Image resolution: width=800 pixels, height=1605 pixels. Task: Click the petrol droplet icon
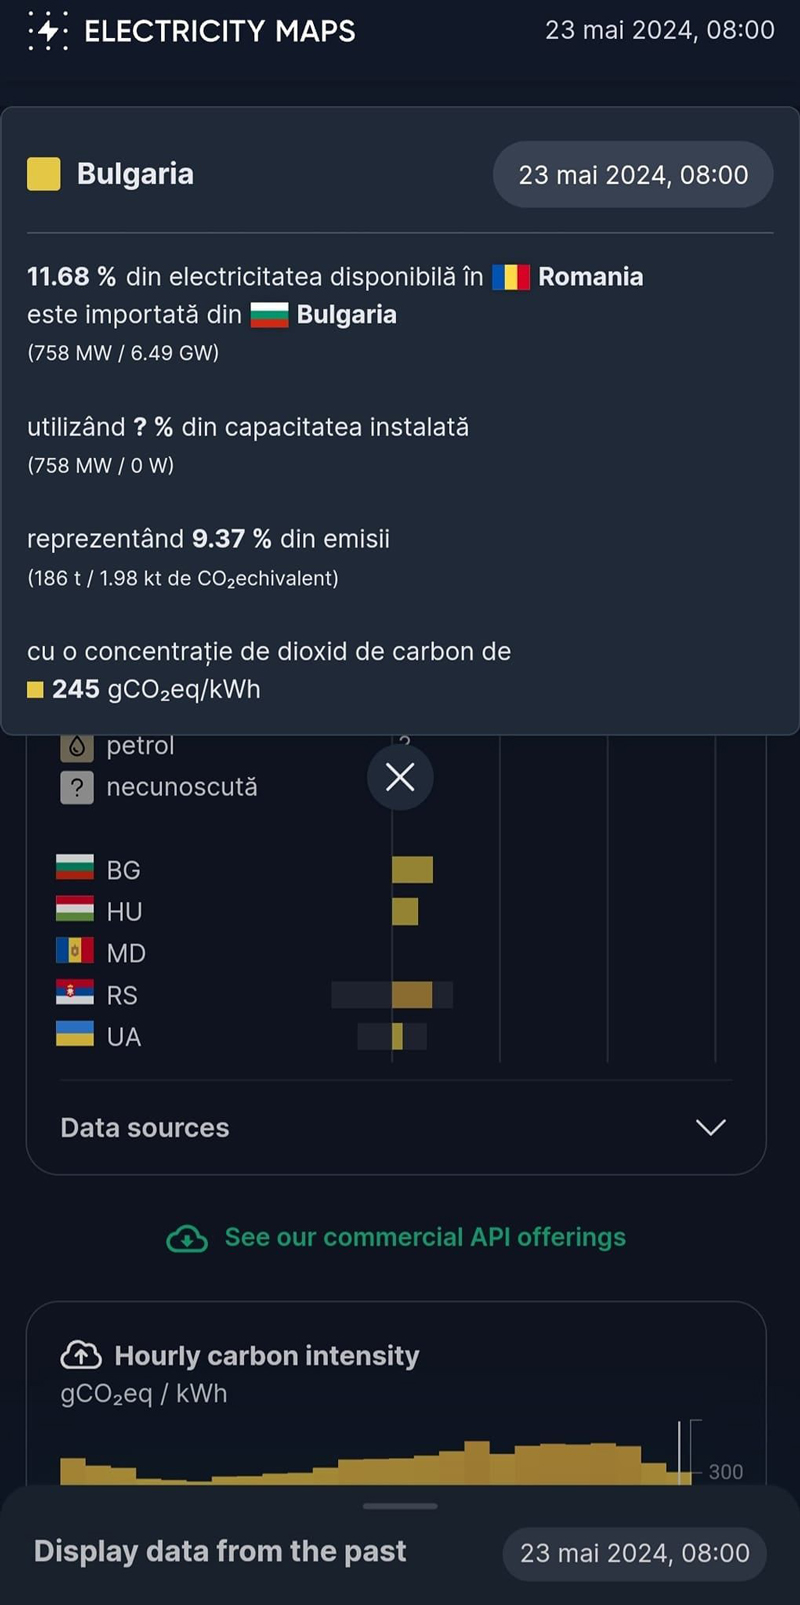pyautogui.click(x=77, y=747)
